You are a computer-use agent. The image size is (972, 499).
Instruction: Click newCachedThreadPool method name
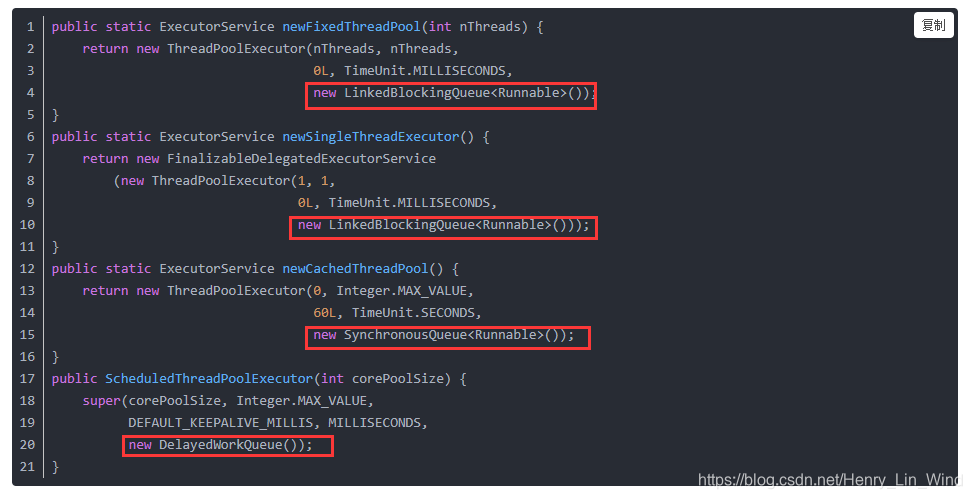[356, 269]
